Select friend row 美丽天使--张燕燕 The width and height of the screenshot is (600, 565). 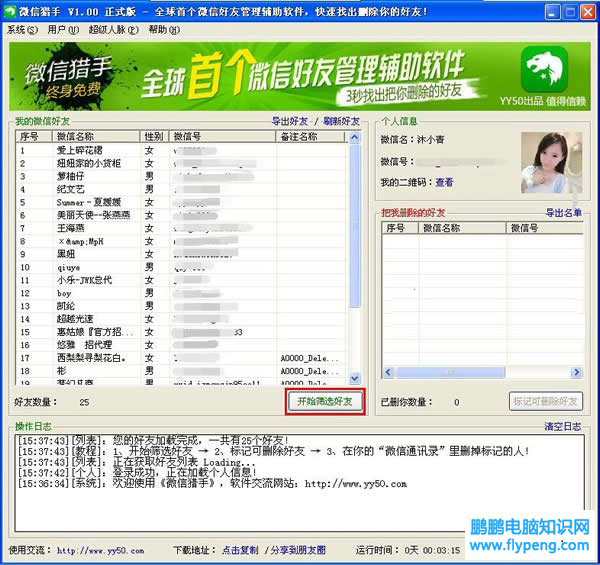pyautogui.click(x=181, y=215)
